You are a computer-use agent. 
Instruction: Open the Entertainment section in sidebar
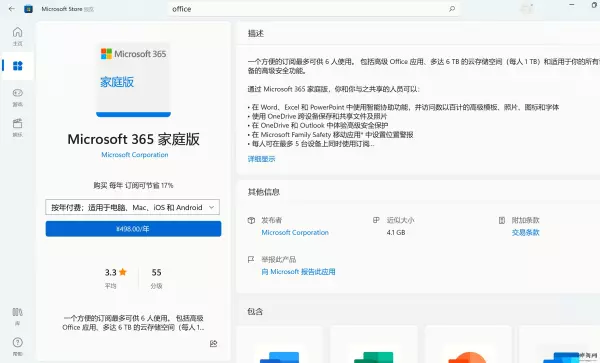point(18,127)
